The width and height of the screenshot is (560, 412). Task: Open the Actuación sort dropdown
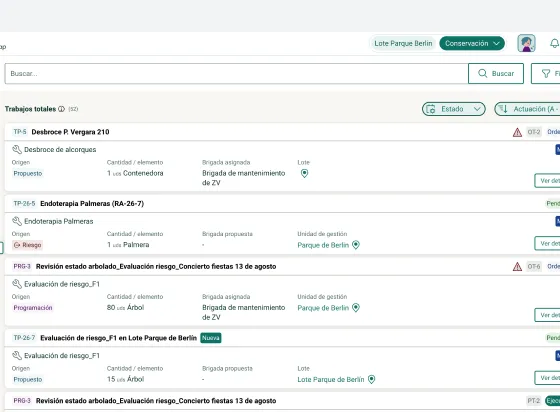pos(527,109)
